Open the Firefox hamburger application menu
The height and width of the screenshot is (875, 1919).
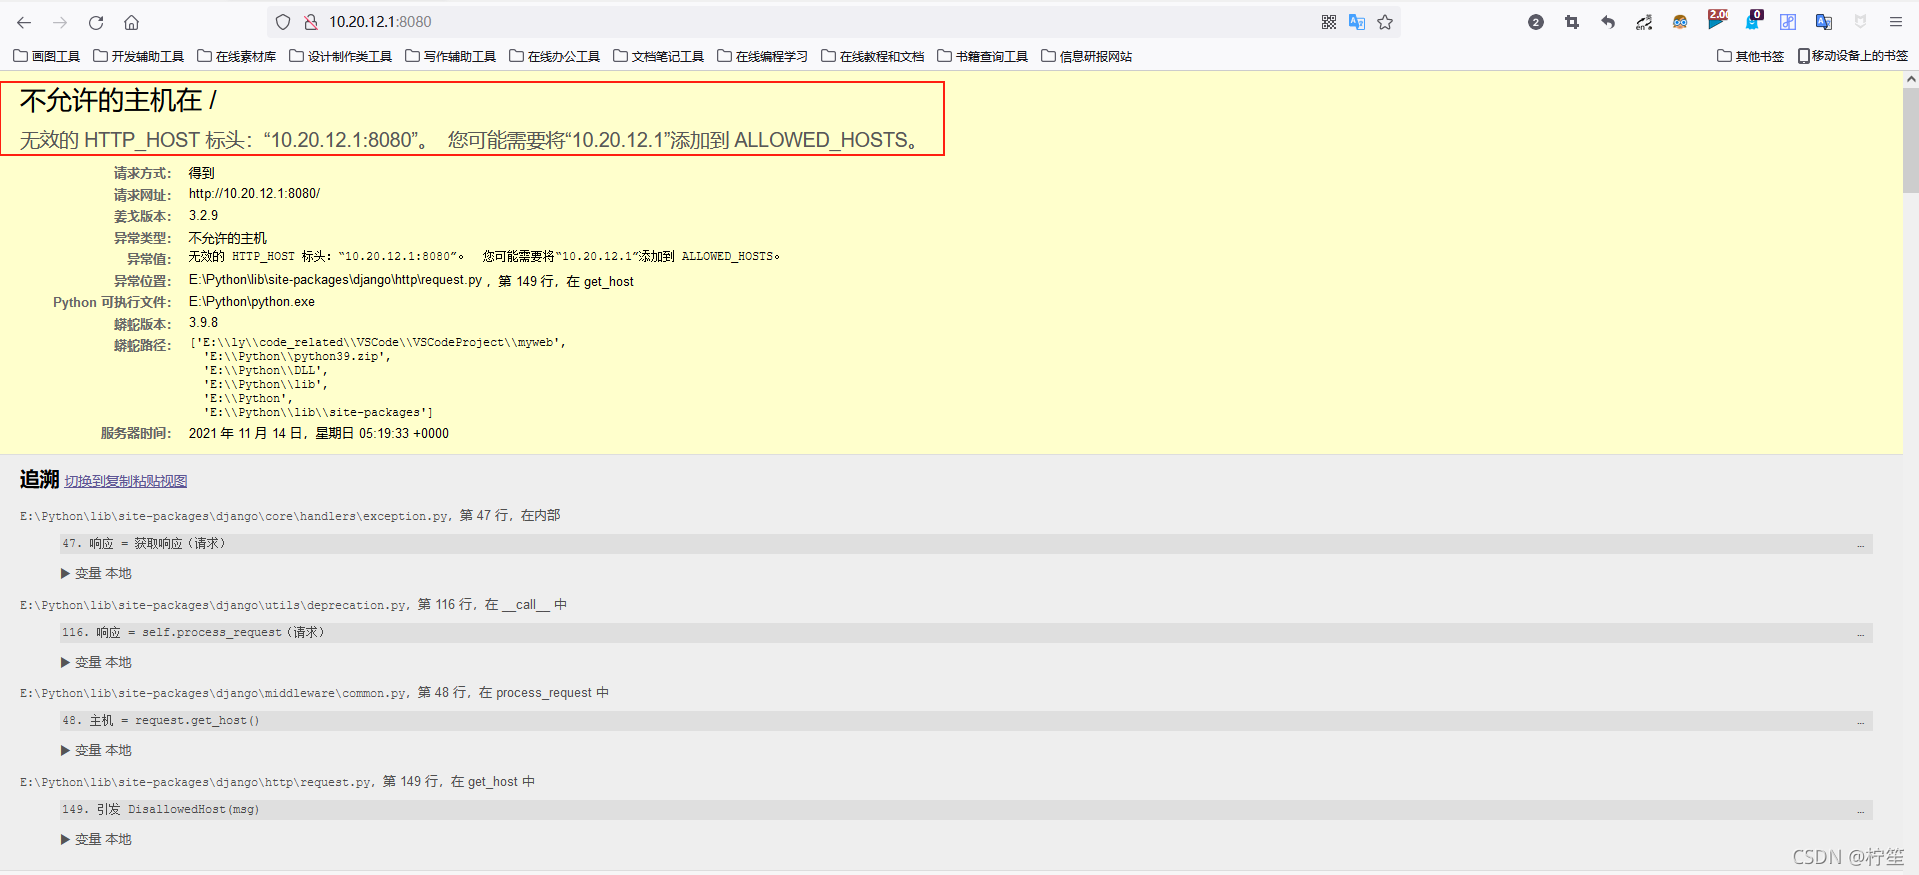(1896, 22)
